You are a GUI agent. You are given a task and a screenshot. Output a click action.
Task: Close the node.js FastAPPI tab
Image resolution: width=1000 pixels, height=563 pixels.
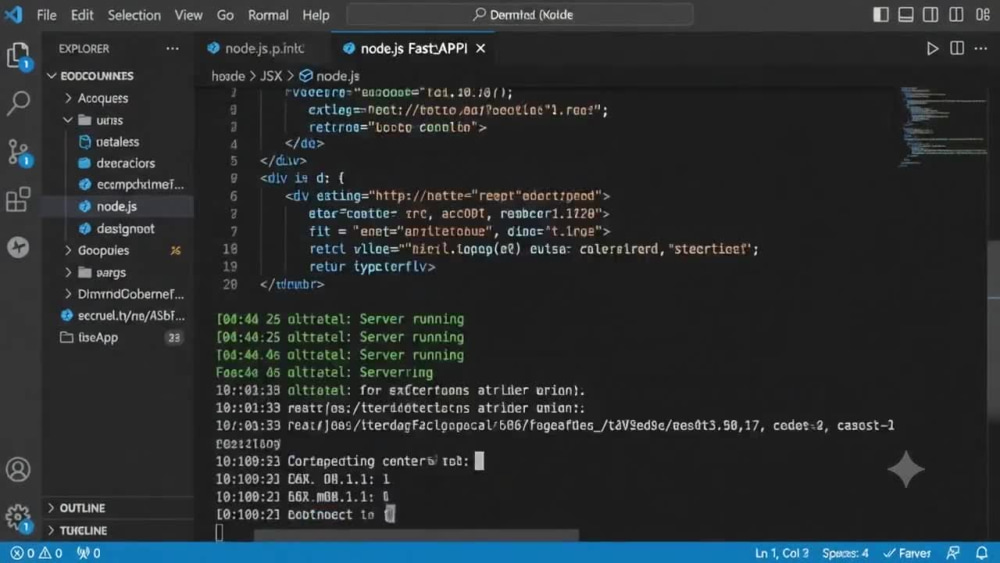481,48
